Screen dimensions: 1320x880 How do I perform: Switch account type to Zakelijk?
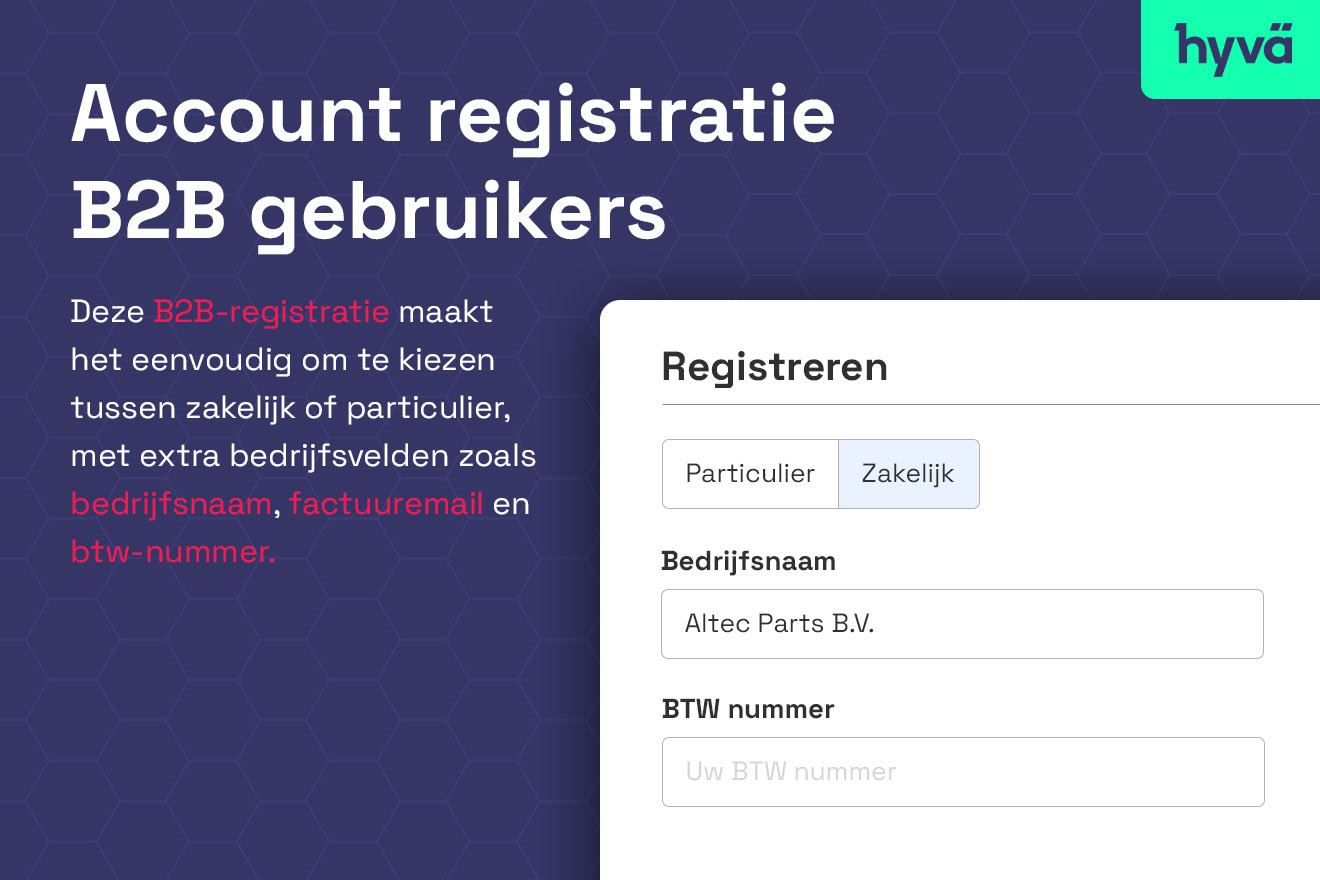pyautogui.click(x=908, y=474)
